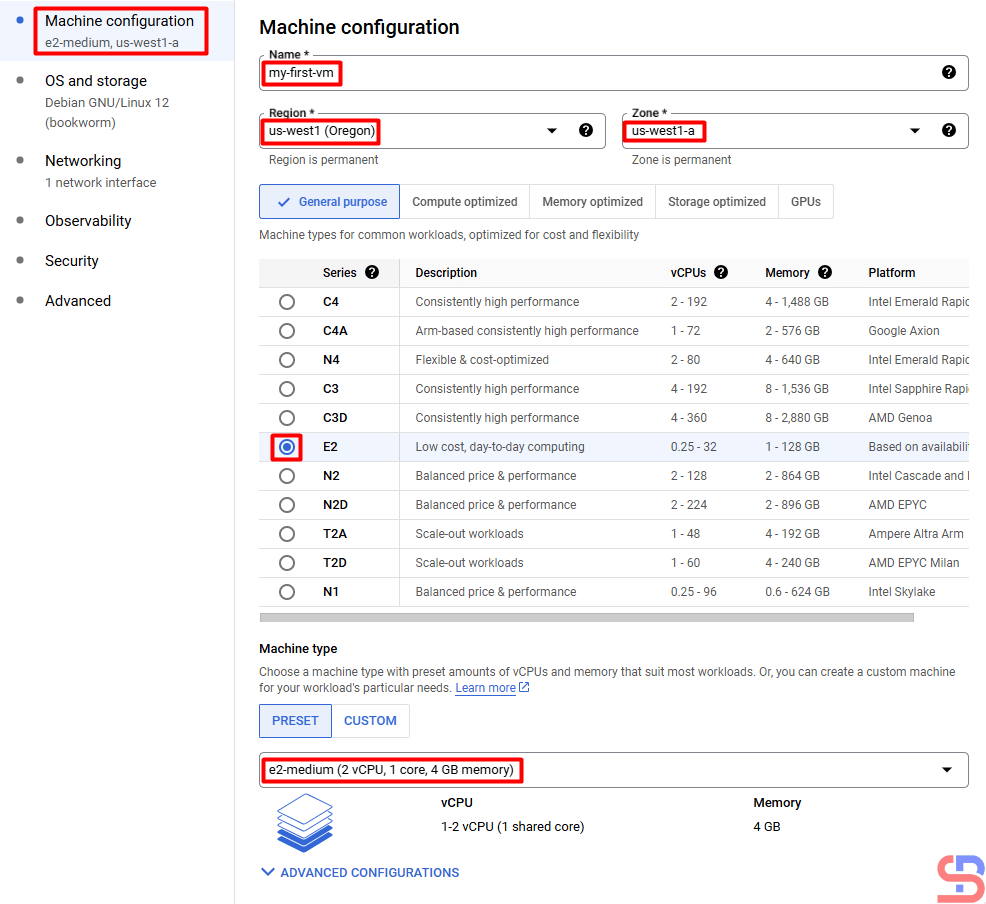This screenshot has width=986, height=904.
Task: Select the C4 series radio button
Action: coord(287,302)
